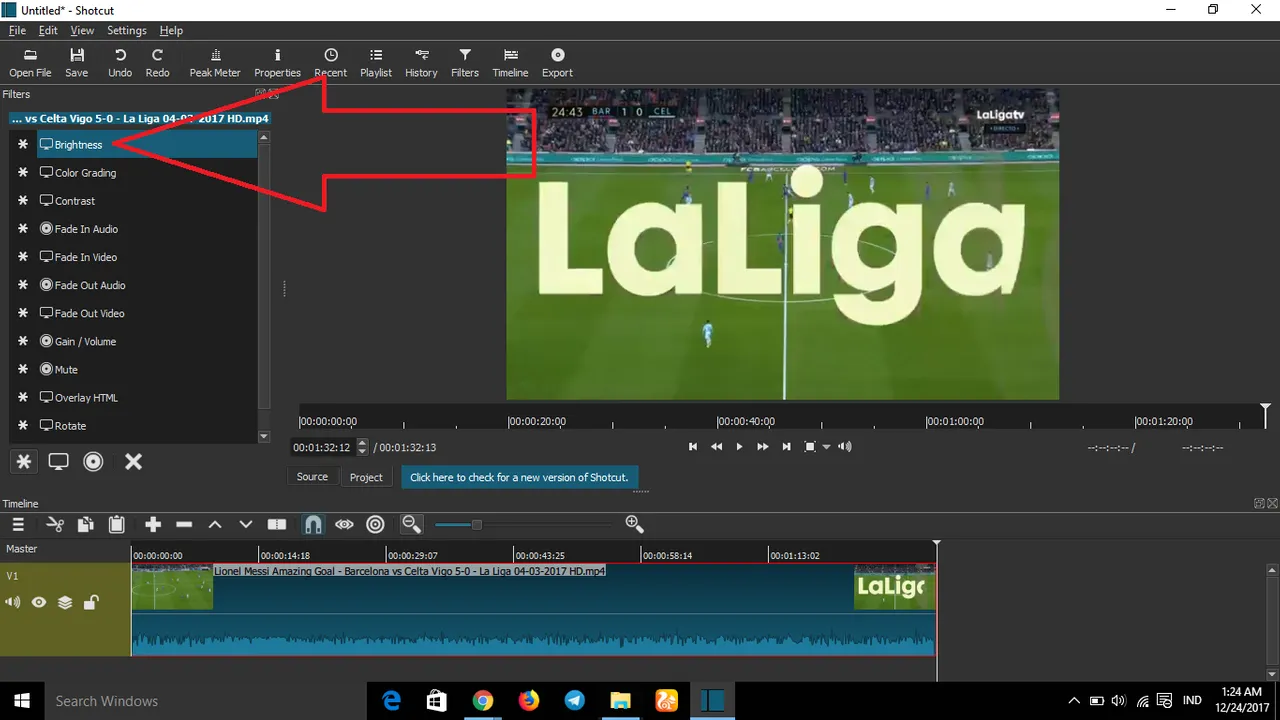Screen dimensions: 1280x720
Task: Open the Edit menu
Action: coord(48,31)
